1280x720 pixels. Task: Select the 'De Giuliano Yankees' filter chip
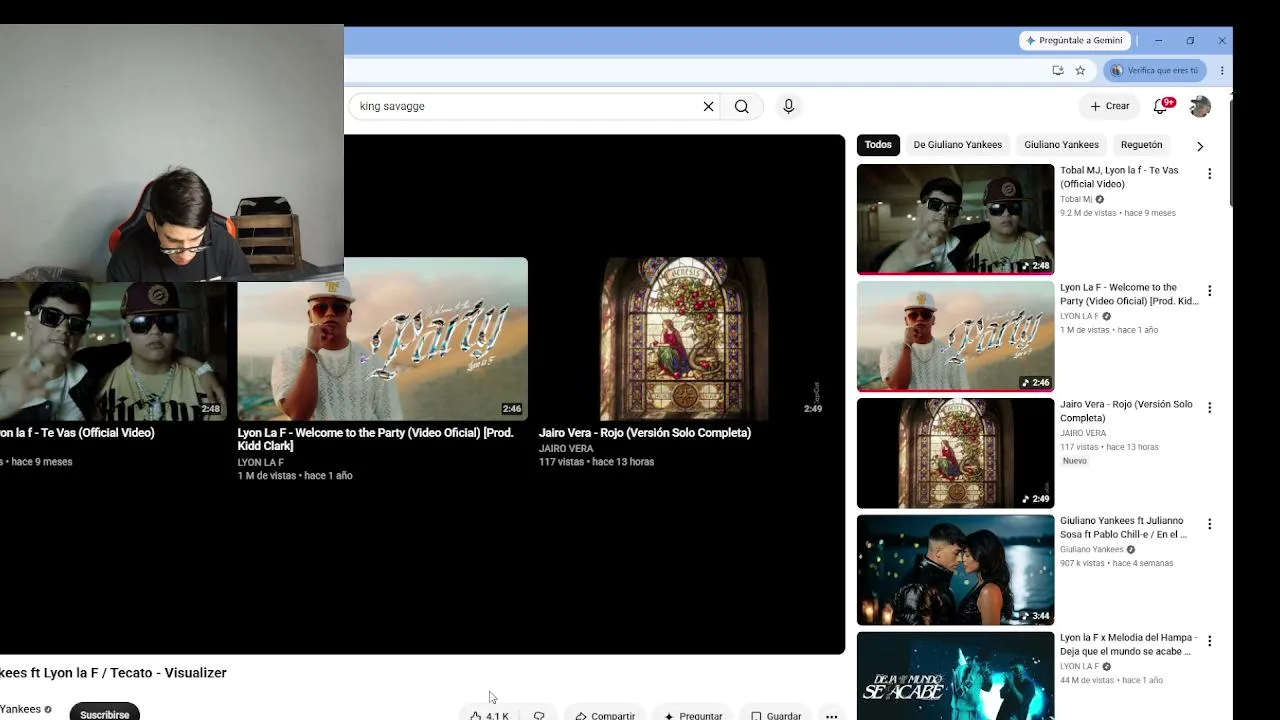(957, 145)
